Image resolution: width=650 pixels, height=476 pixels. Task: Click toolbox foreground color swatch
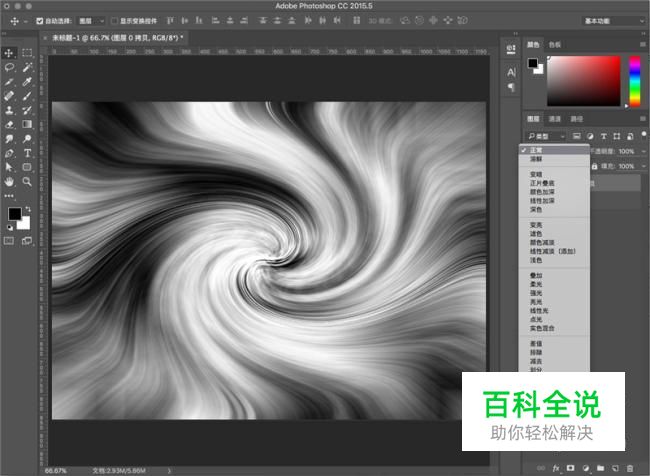[x=15, y=214]
